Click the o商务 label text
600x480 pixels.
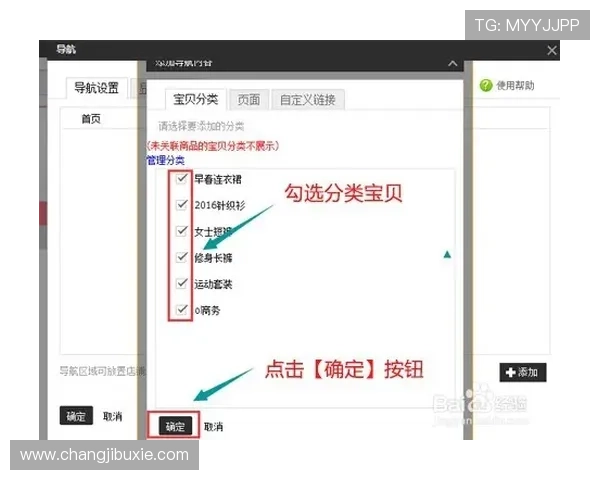click(207, 310)
